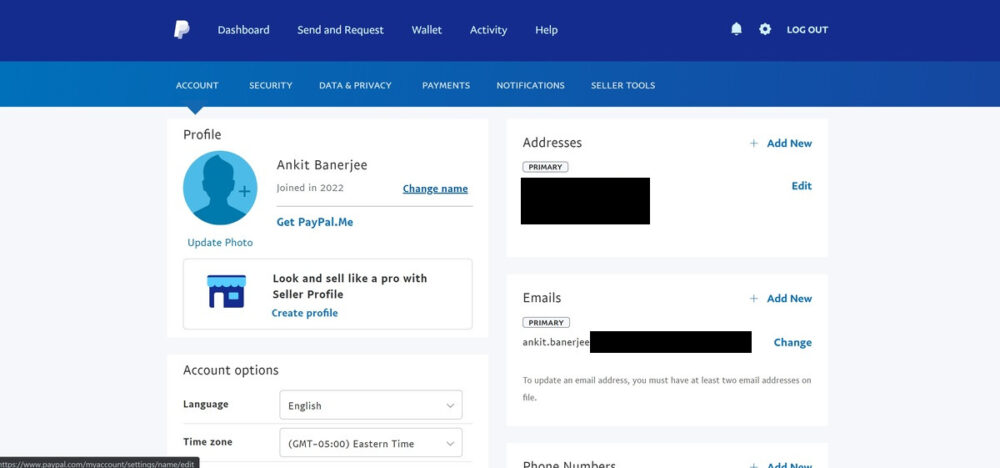Click the PayPal logo icon

click(x=181, y=30)
